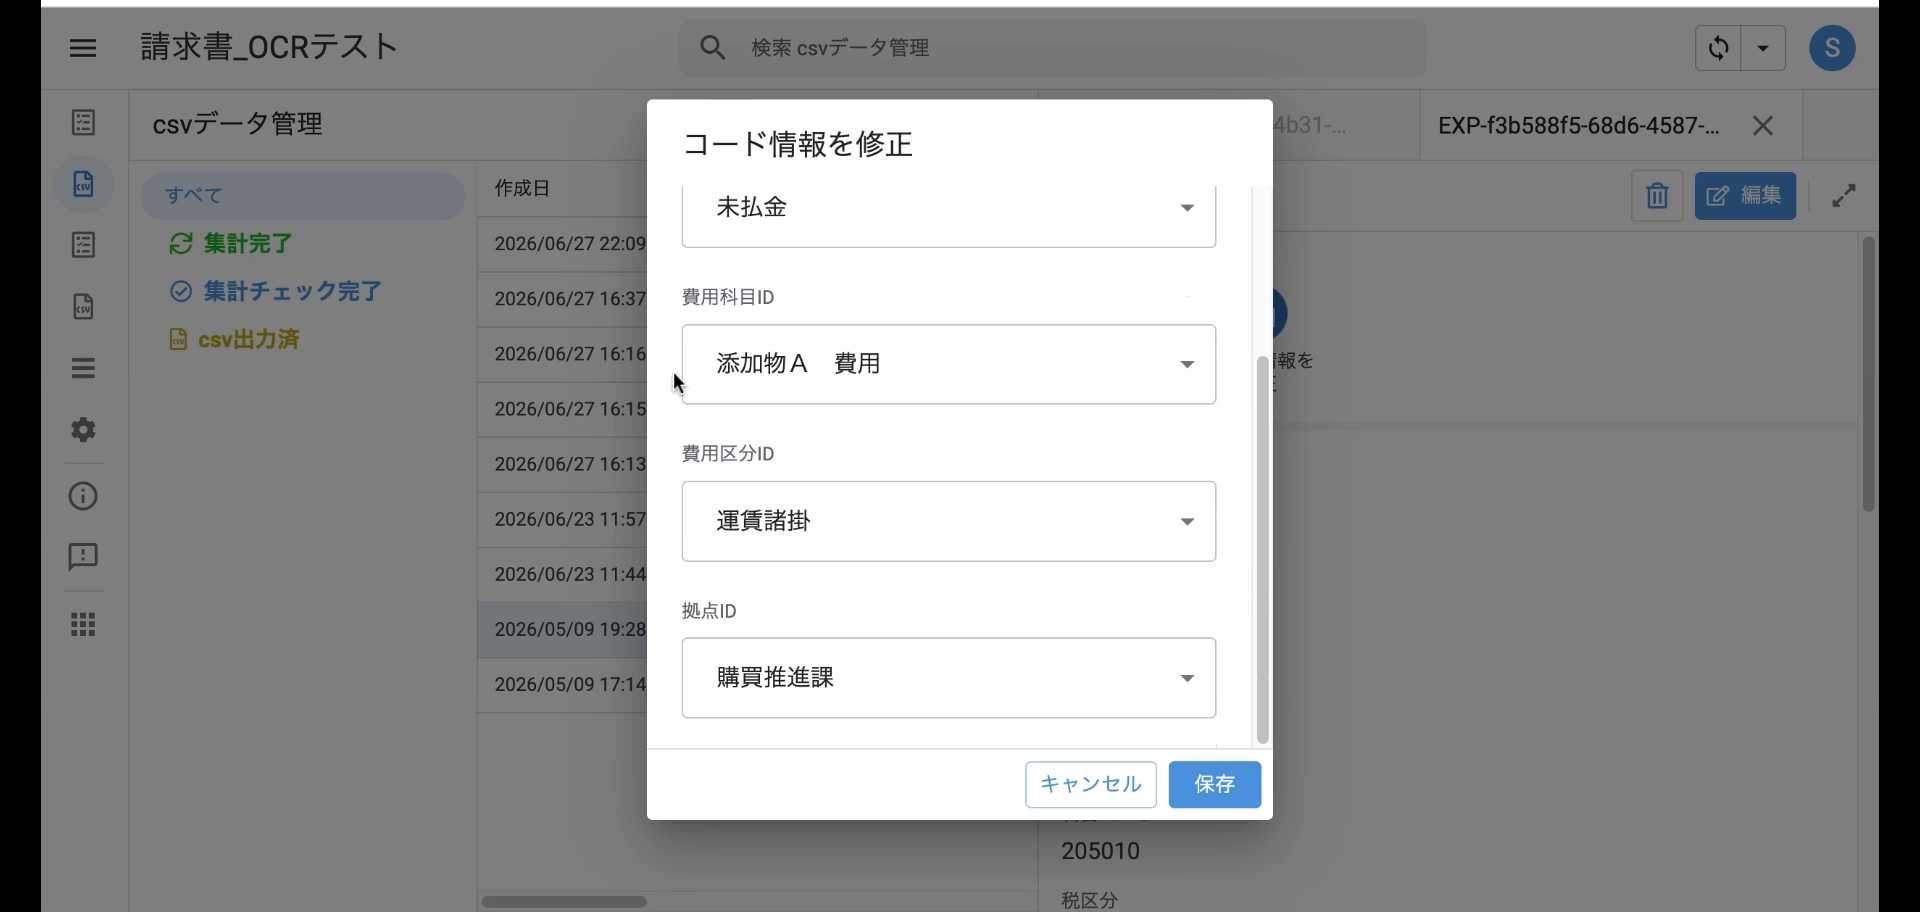This screenshot has height=912, width=1920.
Task: Select the 集計チェック完了 filter
Action: 276,292
